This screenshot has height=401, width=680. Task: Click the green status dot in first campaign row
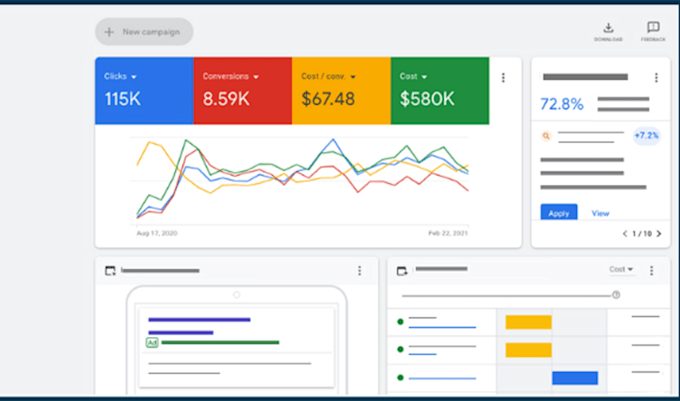tap(400, 322)
